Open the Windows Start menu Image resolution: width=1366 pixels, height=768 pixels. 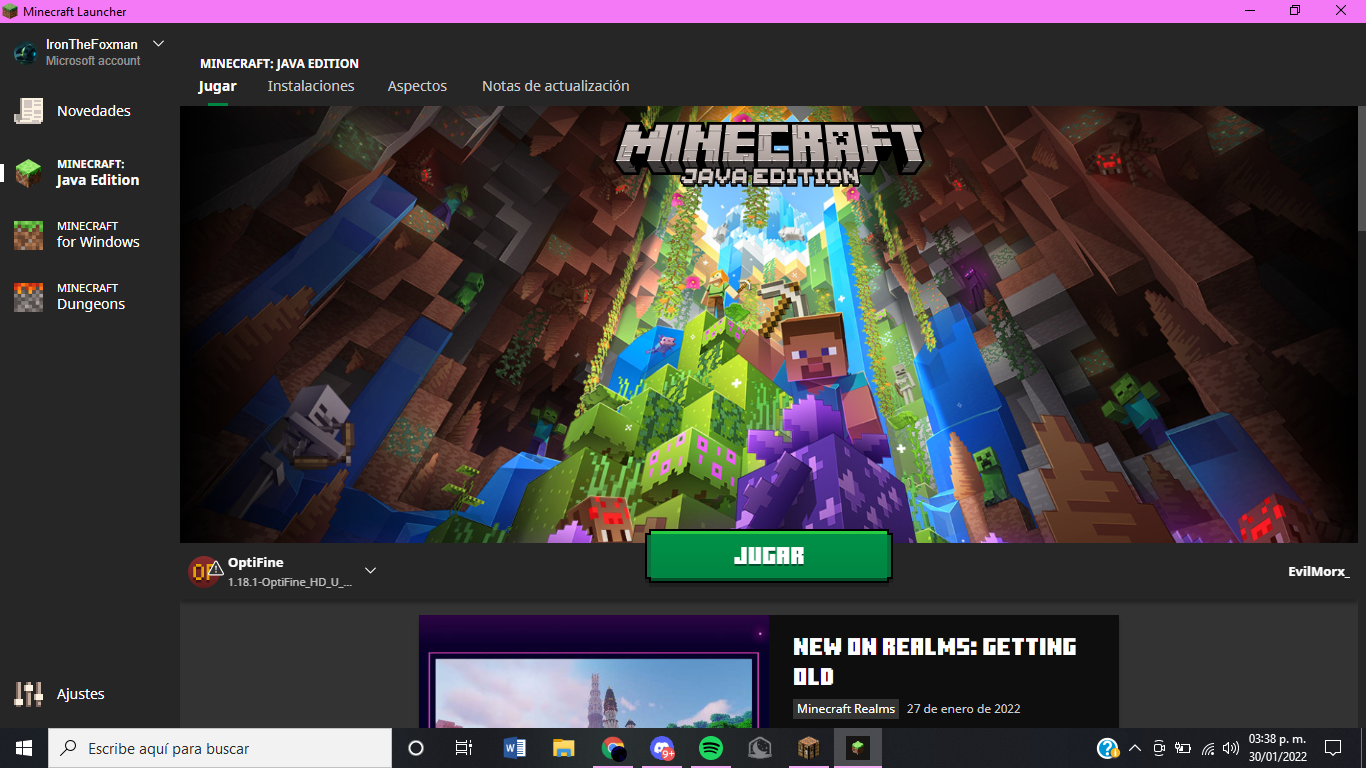[24, 748]
